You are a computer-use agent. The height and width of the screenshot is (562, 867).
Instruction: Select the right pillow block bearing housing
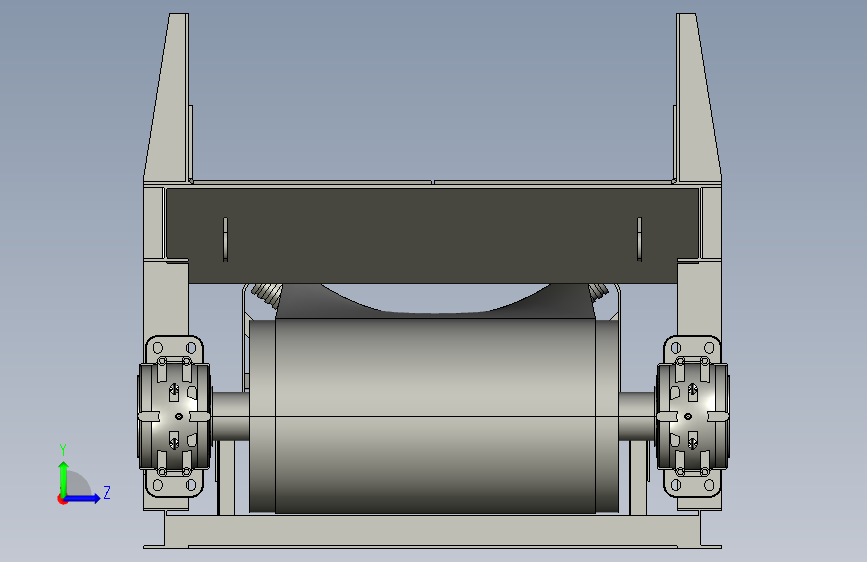[692, 416]
